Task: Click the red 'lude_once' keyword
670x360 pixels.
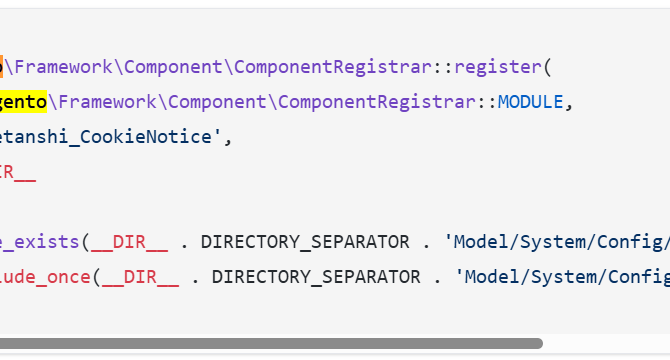Action: (45, 278)
